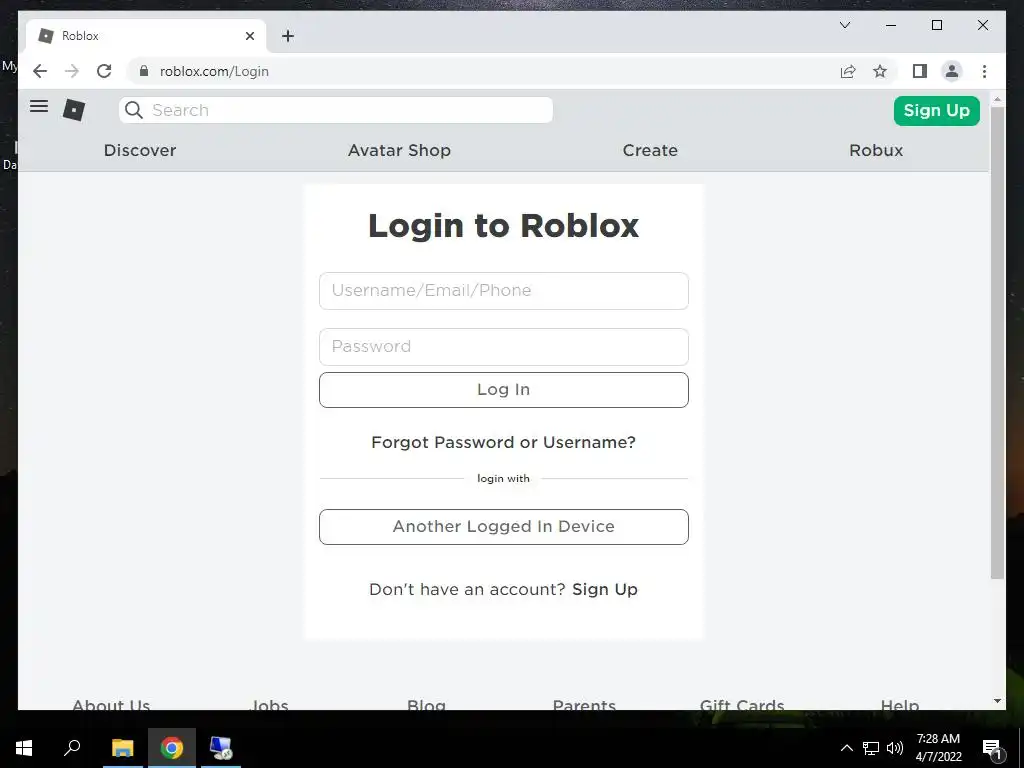Show hidden system tray icons
The height and width of the screenshot is (768, 1024).
click(846, 748)
